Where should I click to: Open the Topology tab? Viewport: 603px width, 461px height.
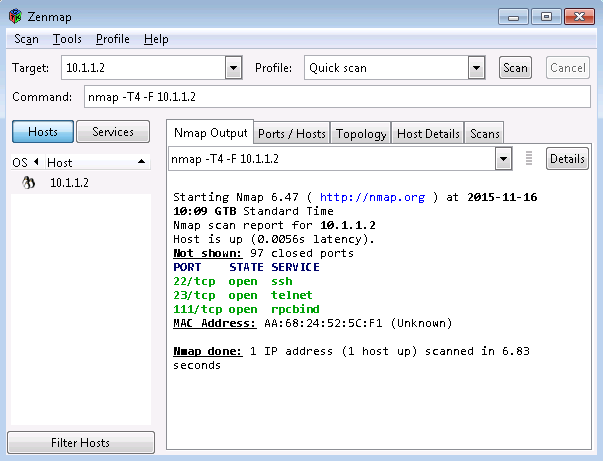[361, 134]
